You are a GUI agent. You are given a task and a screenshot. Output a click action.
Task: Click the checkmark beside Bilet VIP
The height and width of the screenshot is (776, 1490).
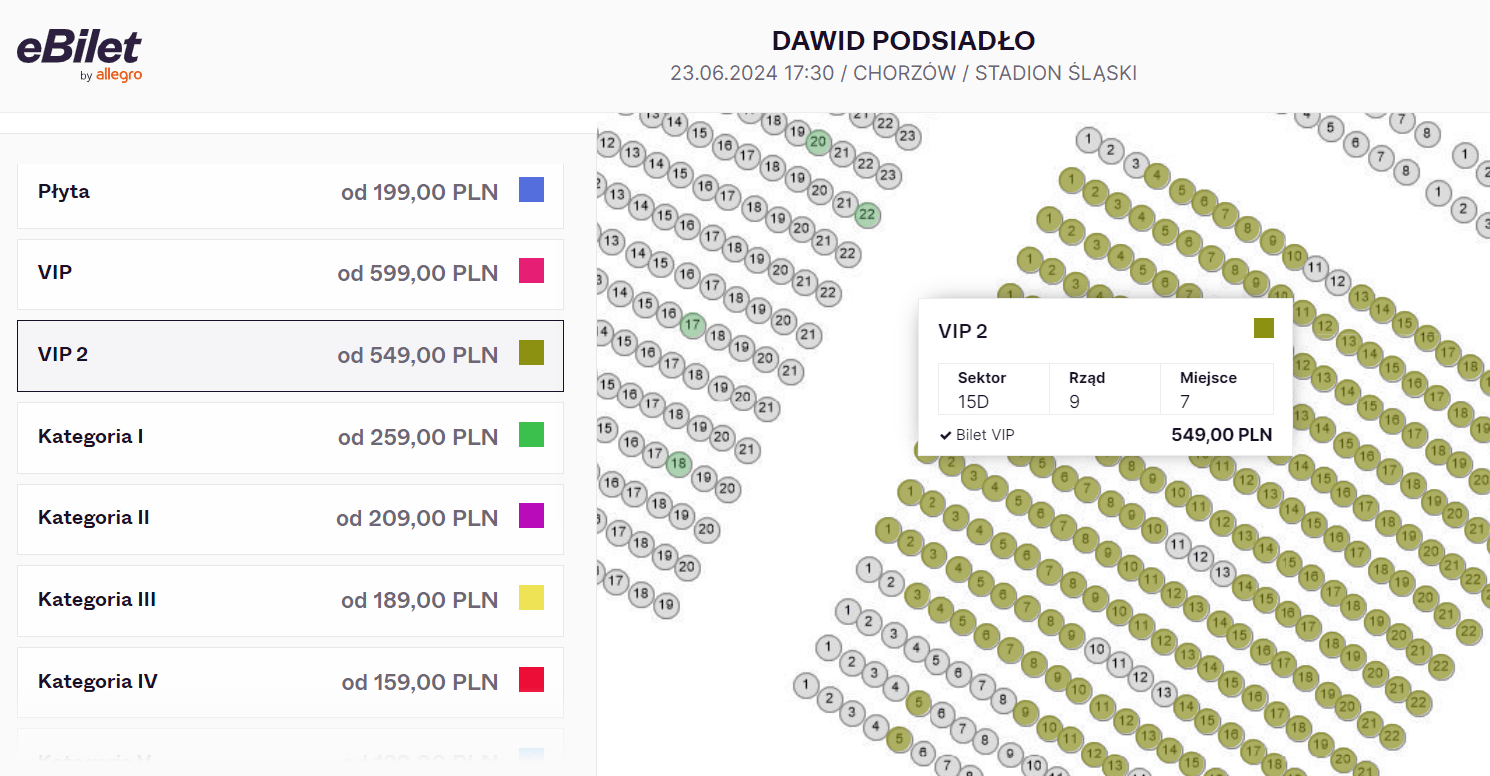[x=945, y=435]
